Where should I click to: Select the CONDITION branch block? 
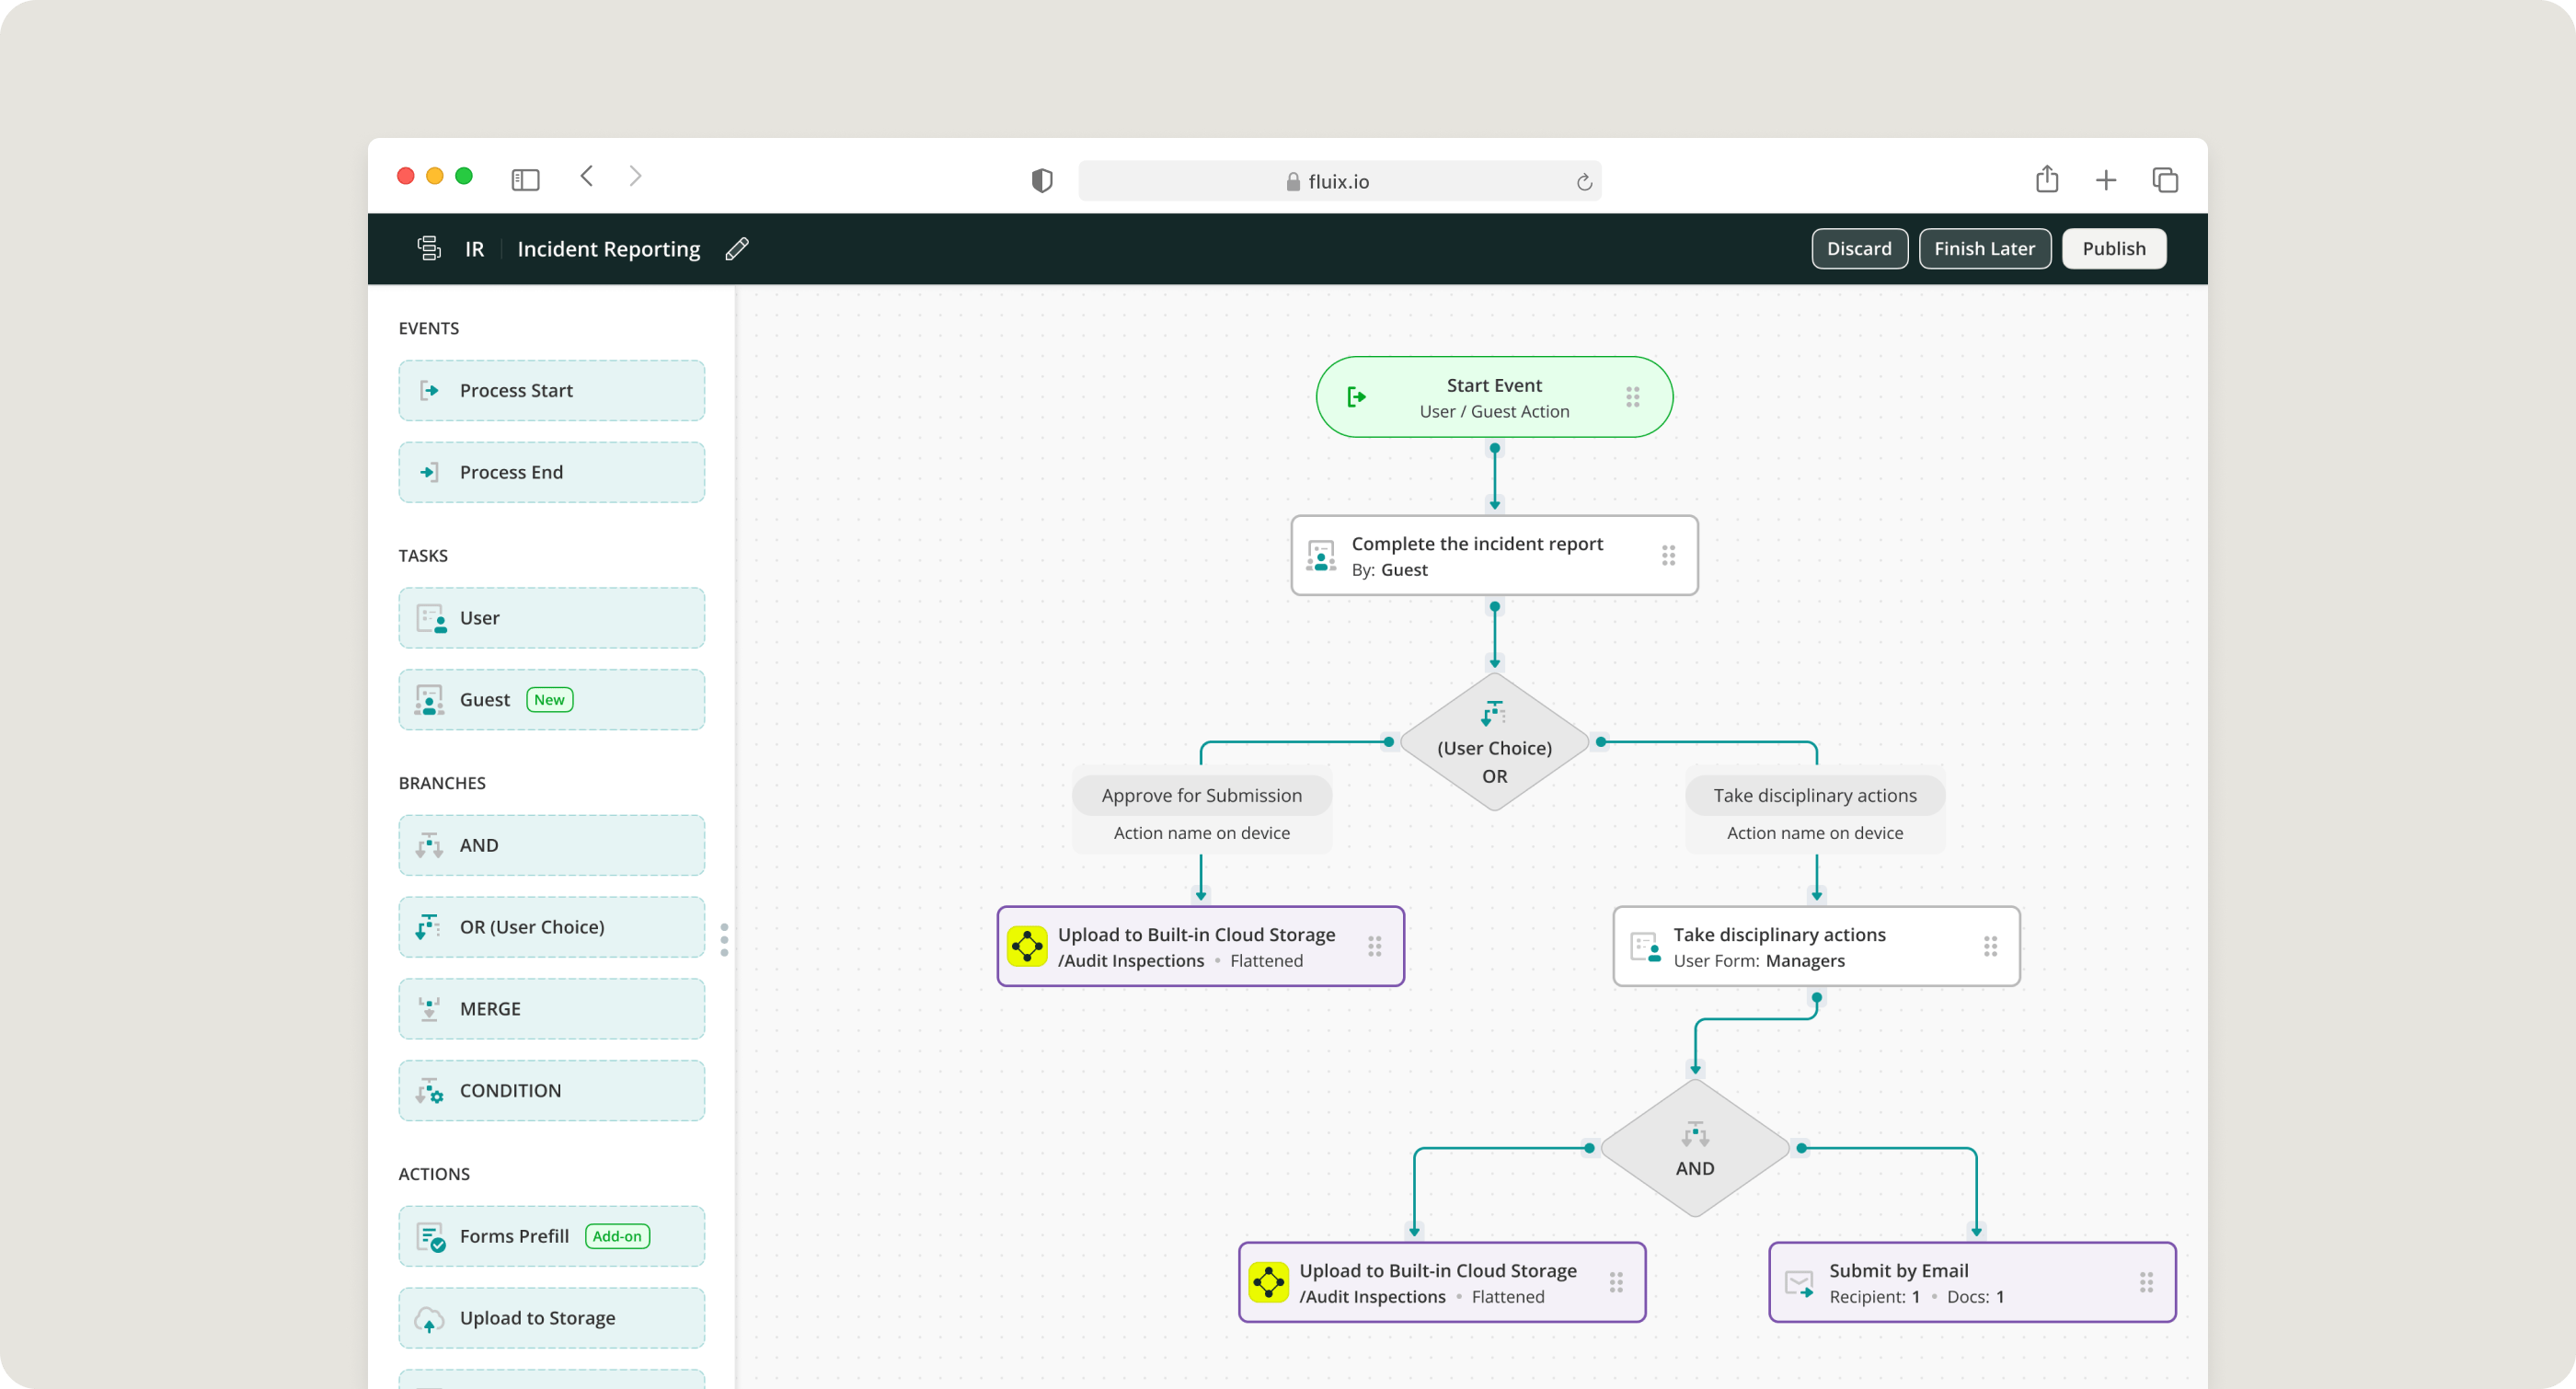point(551,1091)
